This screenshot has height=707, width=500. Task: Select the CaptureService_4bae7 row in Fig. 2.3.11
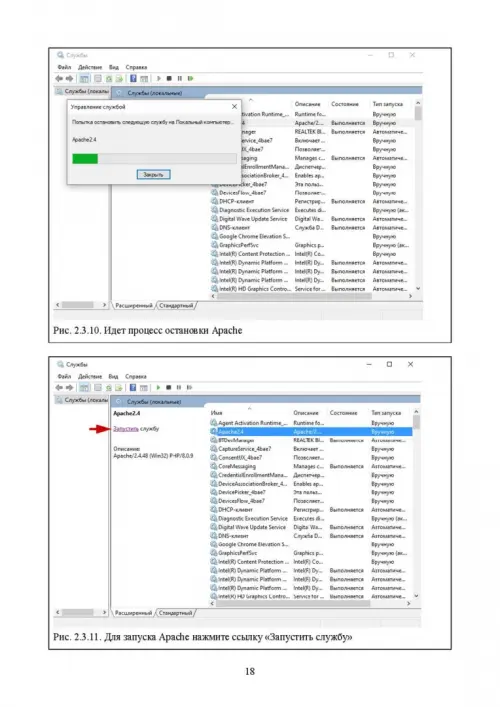pyautogui.click(x=311, y=449)
